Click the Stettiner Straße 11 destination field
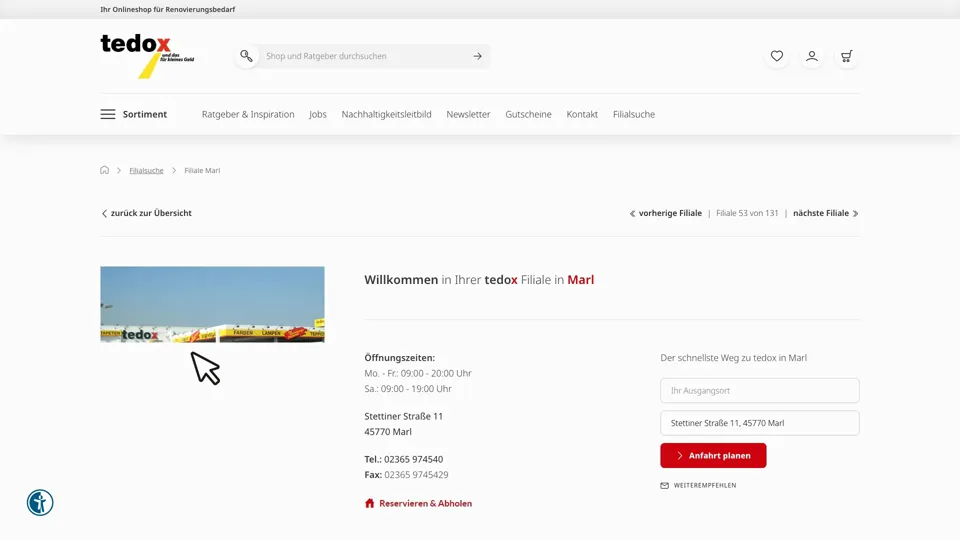This screenshot has height=540, width=960. (760, 423)
